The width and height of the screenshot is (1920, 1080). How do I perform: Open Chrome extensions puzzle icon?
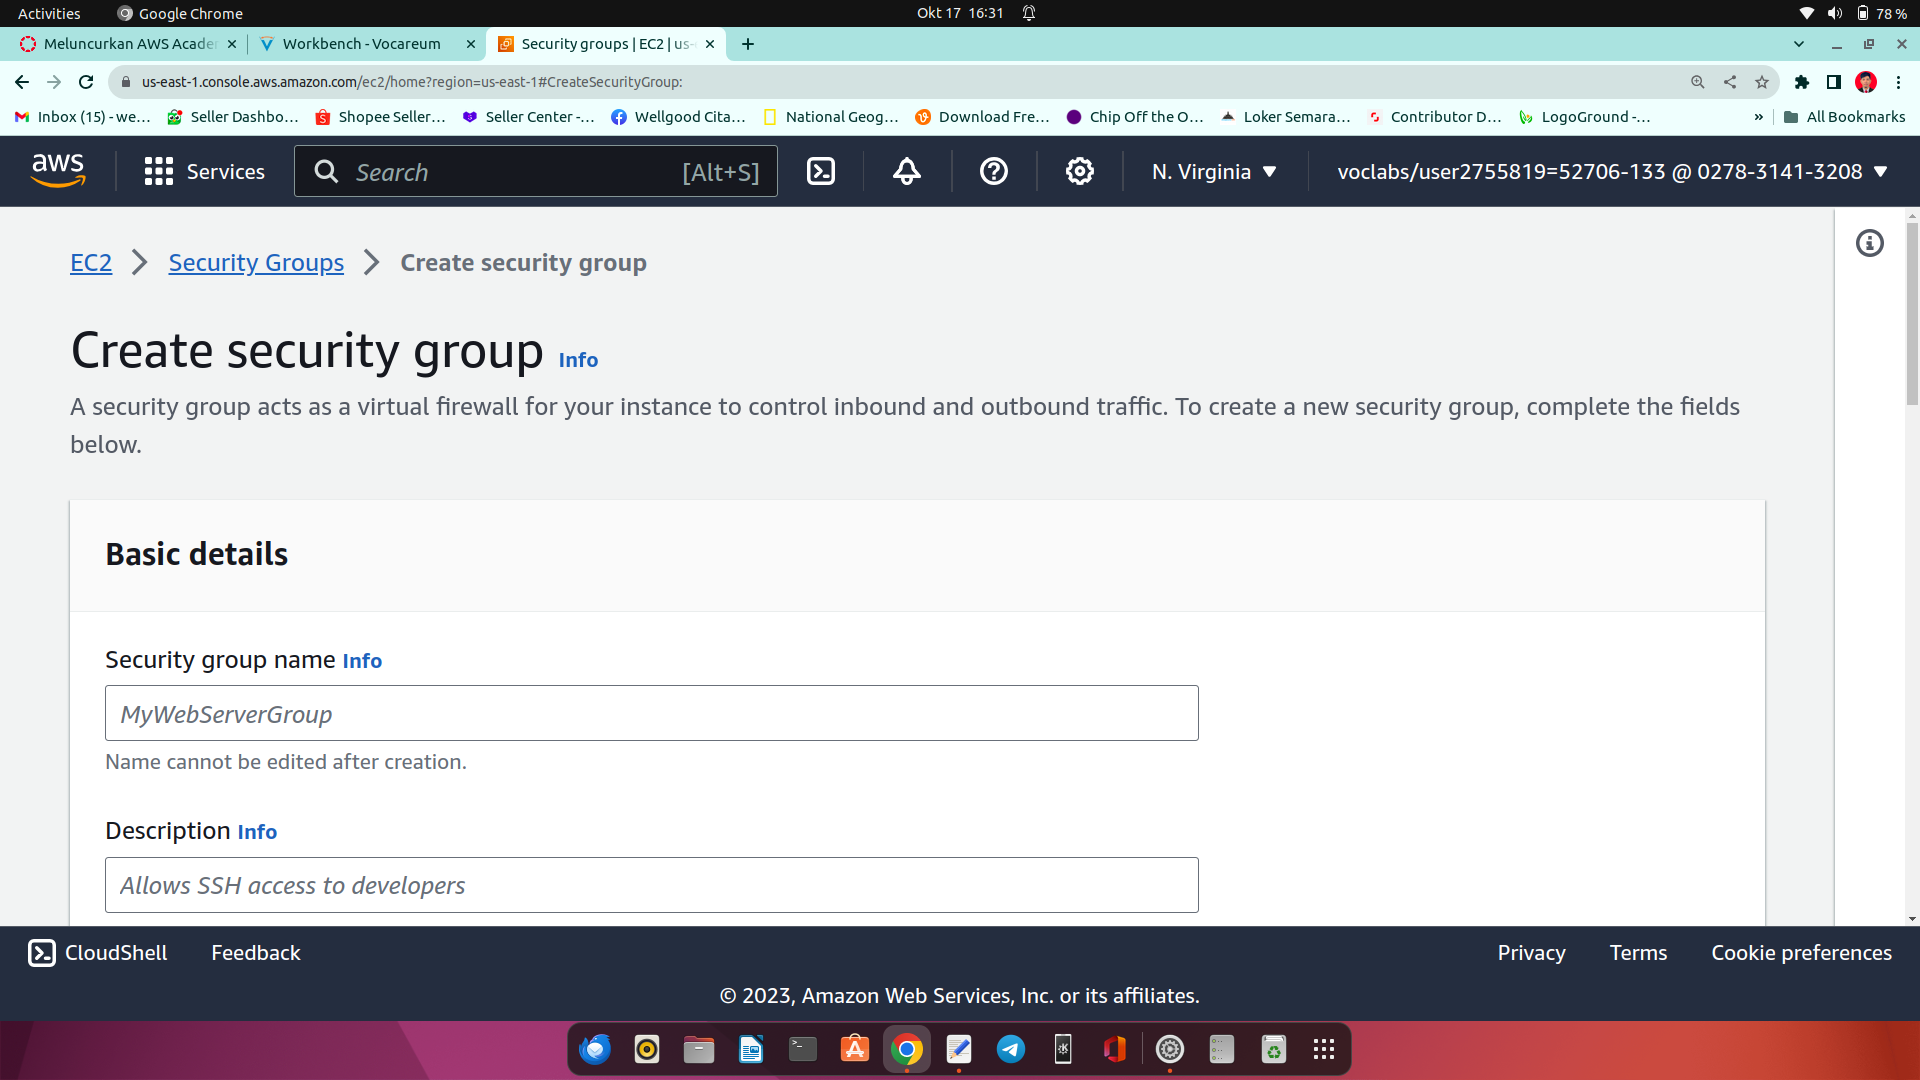(1801, 82)
